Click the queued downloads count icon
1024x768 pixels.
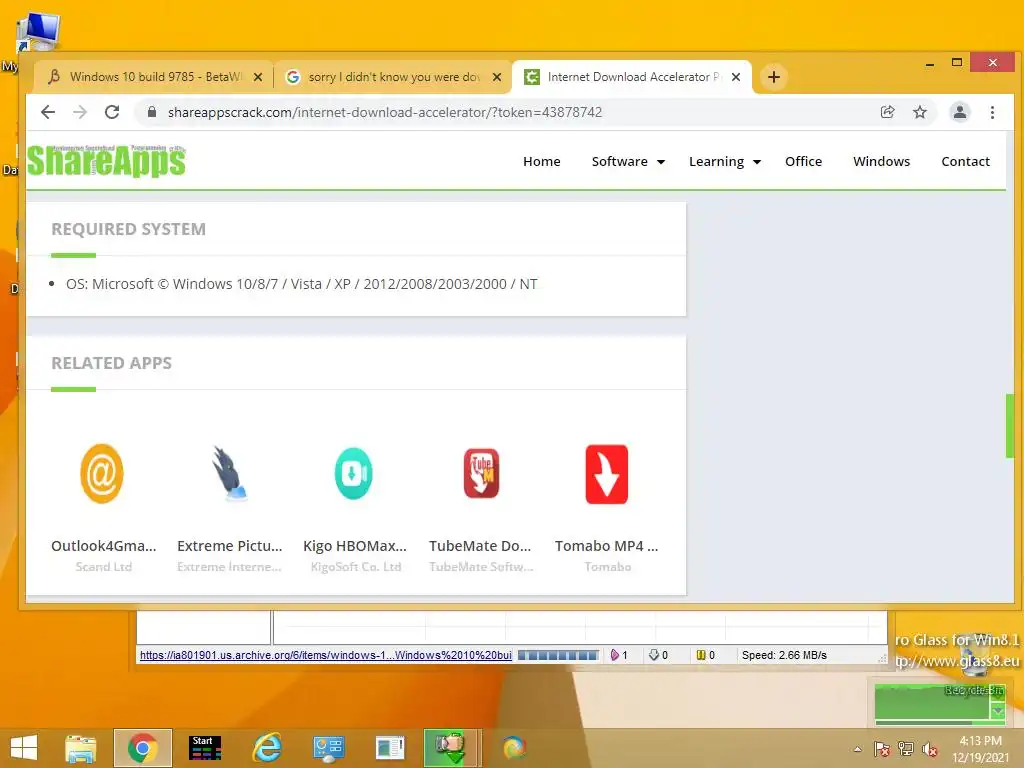click(x=654, y=655)
